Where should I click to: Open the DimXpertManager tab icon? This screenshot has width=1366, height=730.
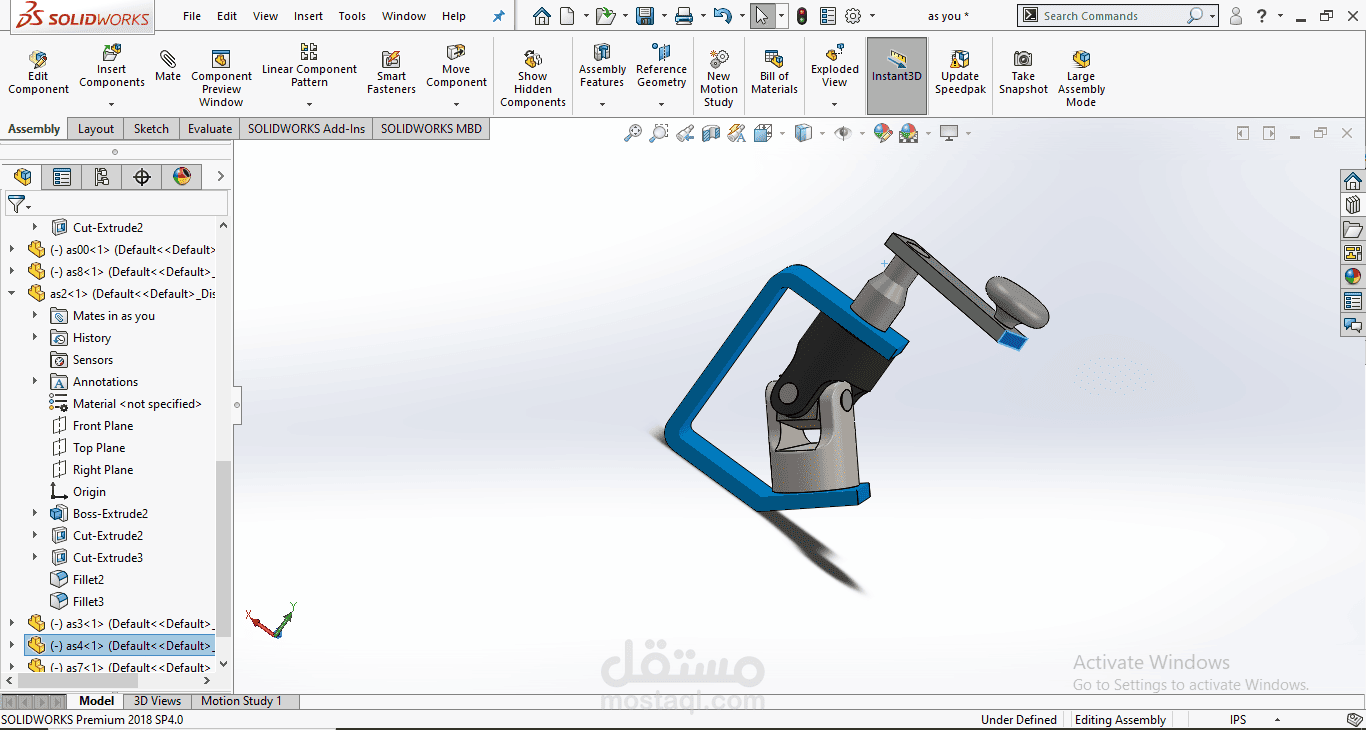(x=142, y=177)
